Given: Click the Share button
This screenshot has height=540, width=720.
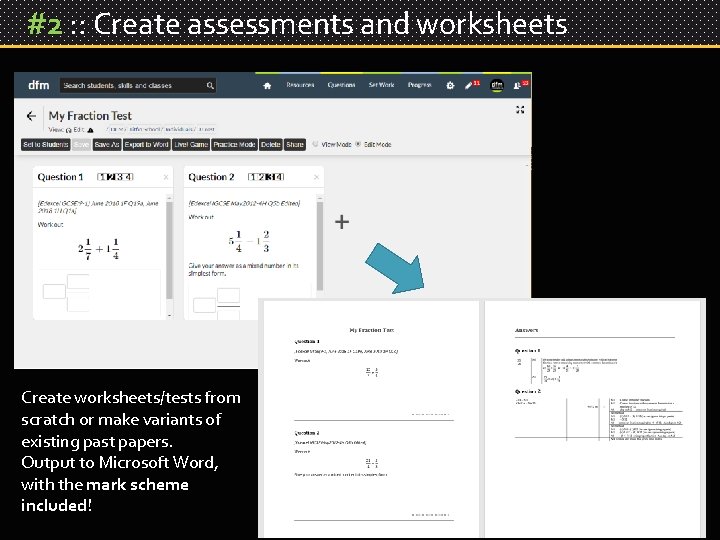Looking at the screenshot, I should click(x=295, y=145).
